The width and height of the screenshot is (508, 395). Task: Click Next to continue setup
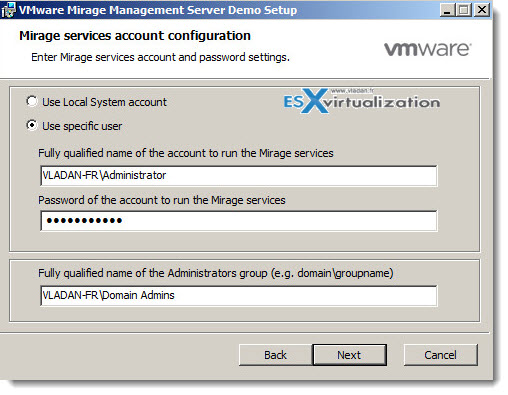tap(349, 355)
